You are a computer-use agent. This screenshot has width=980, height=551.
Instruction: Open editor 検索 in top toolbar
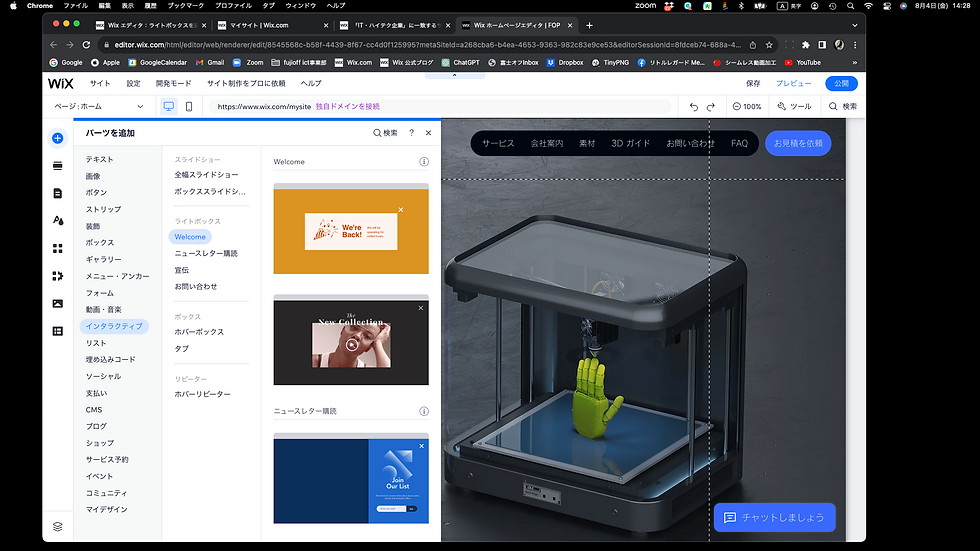click(x=843, y=107)
